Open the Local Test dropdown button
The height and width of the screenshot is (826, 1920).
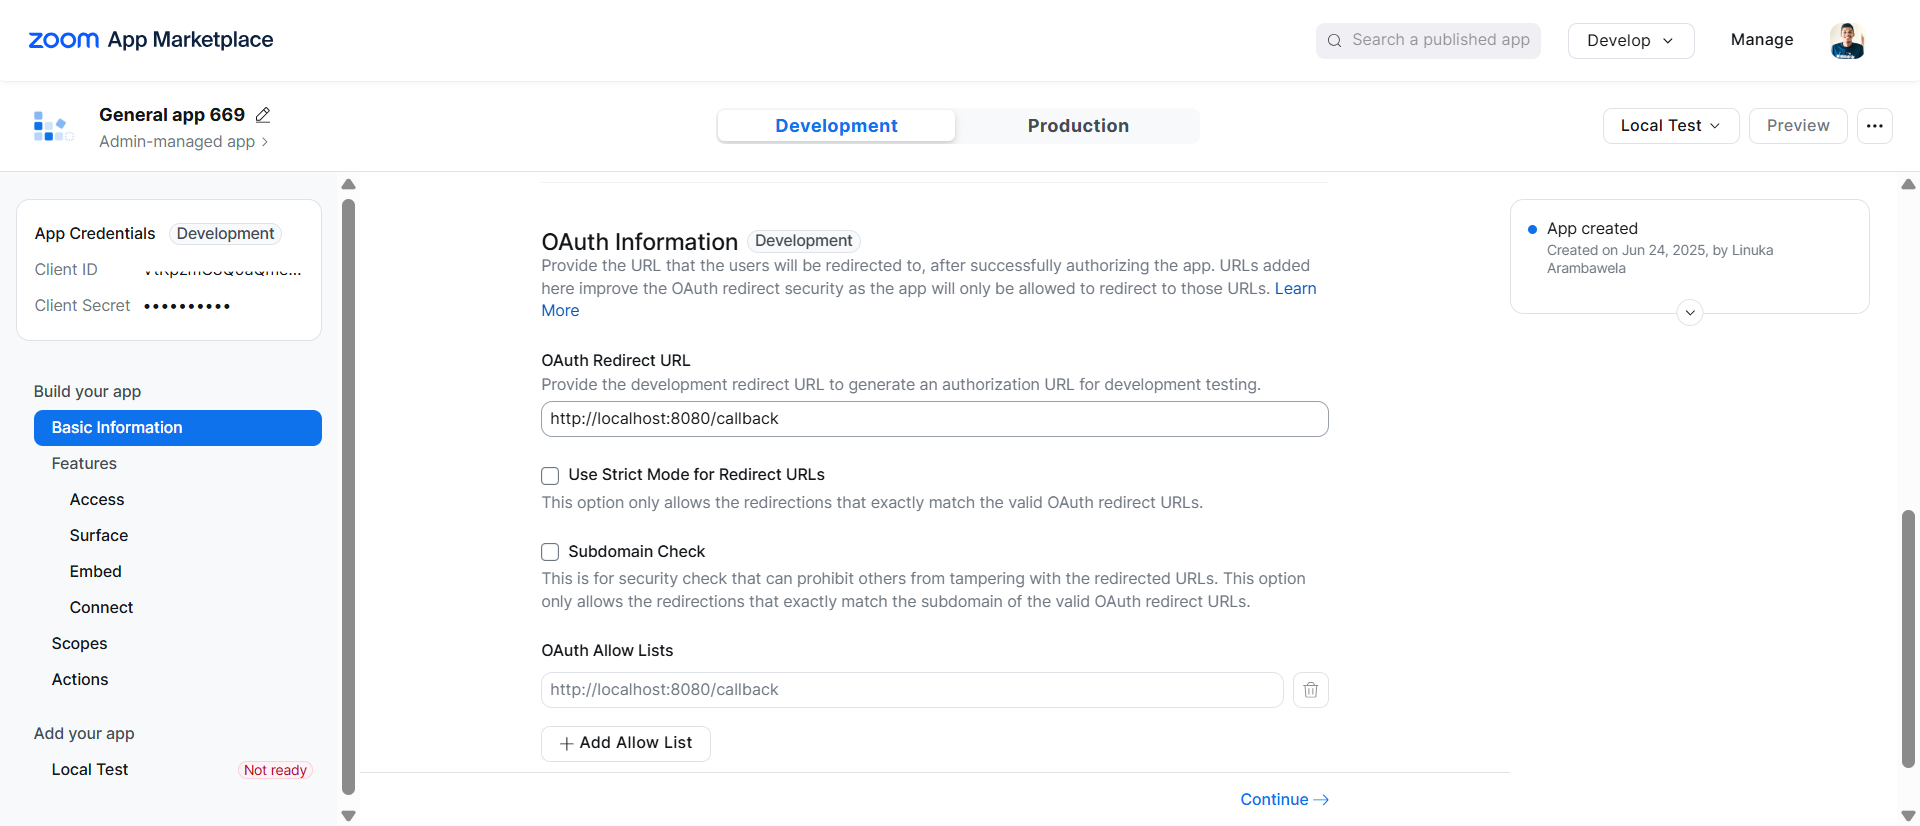[1671, 126]
